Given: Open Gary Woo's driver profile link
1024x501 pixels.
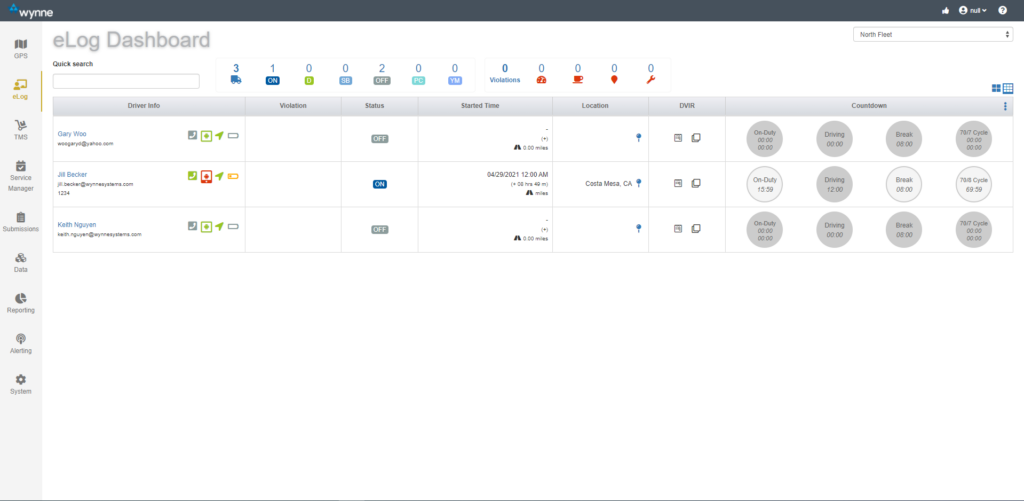Looking at the screenshot, I should (x=71, y=133).
